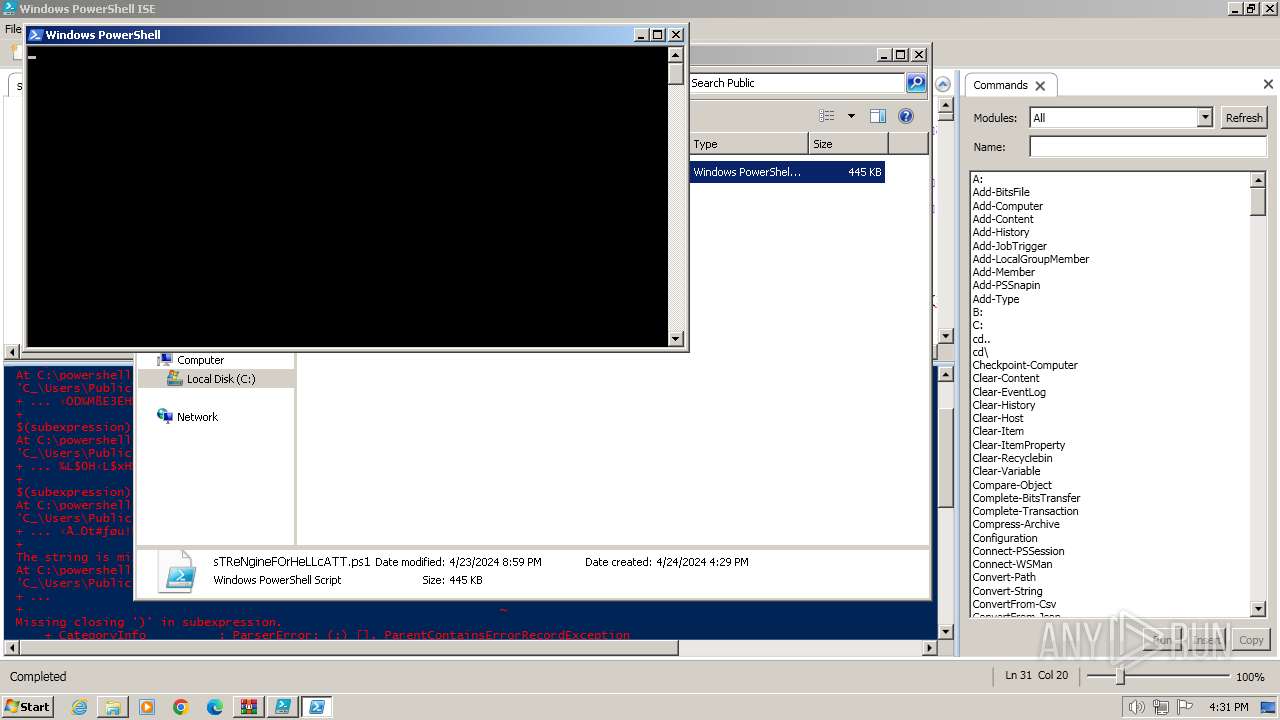Select Add-JobTrigger command

click(x=1010, y=246)
